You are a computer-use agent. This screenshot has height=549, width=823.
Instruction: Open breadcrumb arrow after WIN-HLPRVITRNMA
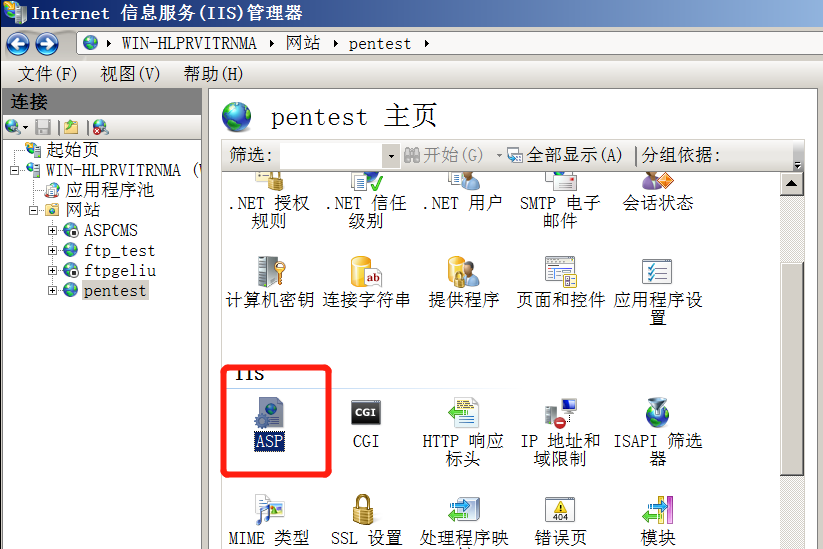click(x=272, y=44)
